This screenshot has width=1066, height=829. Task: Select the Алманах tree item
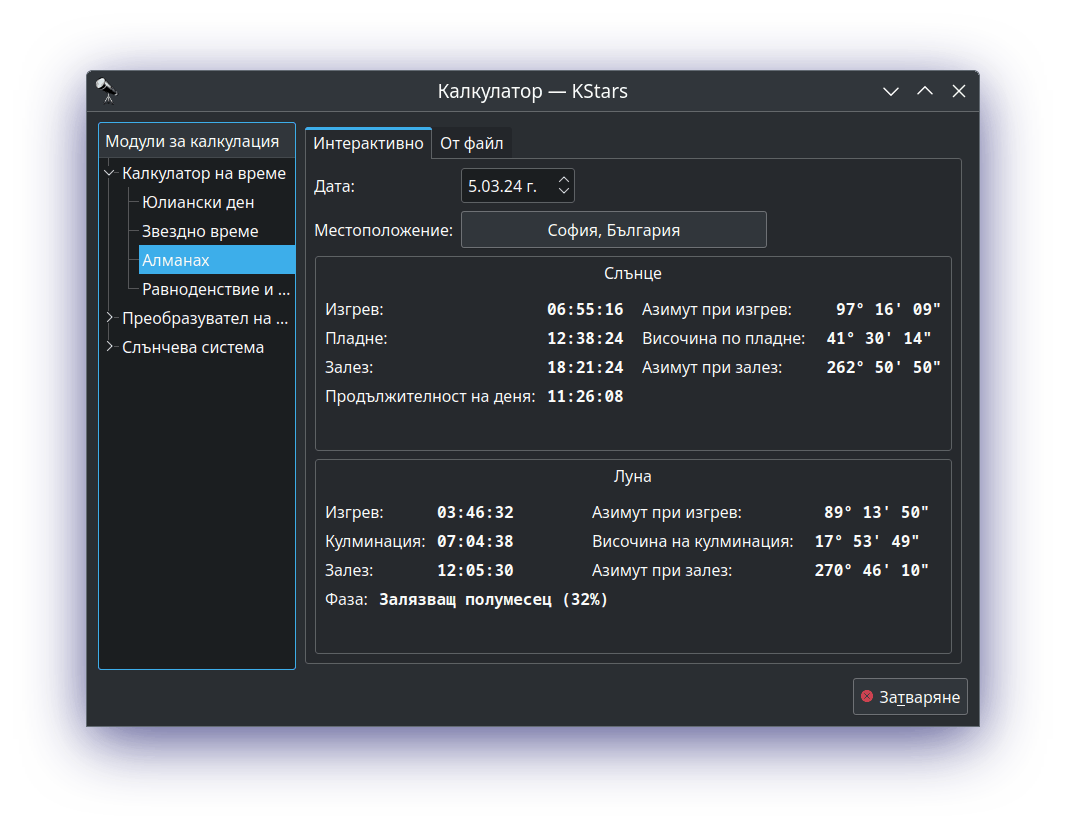(176, 260)
